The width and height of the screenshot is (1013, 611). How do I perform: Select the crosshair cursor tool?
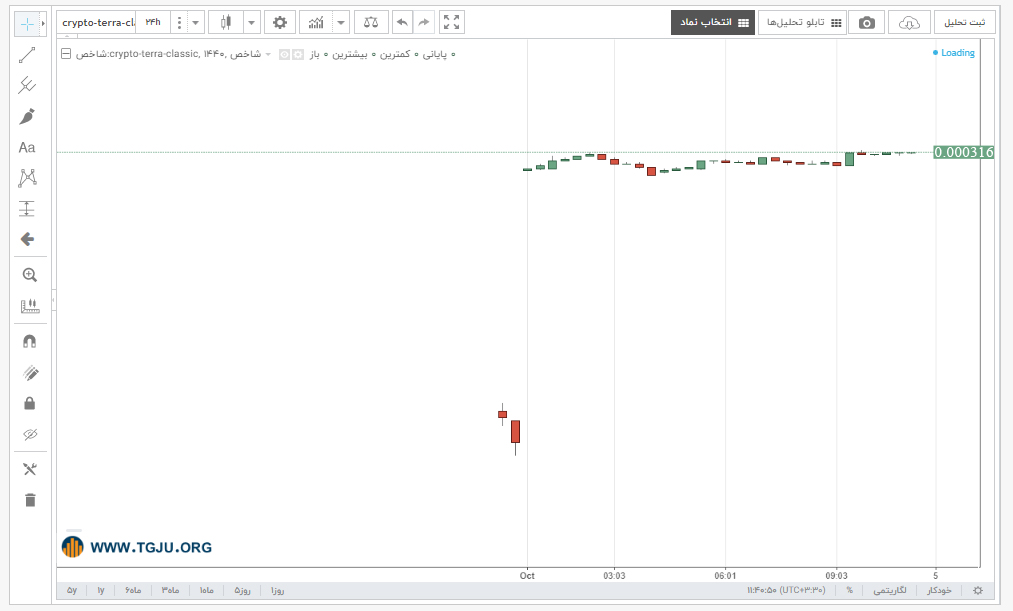[27, 25]
